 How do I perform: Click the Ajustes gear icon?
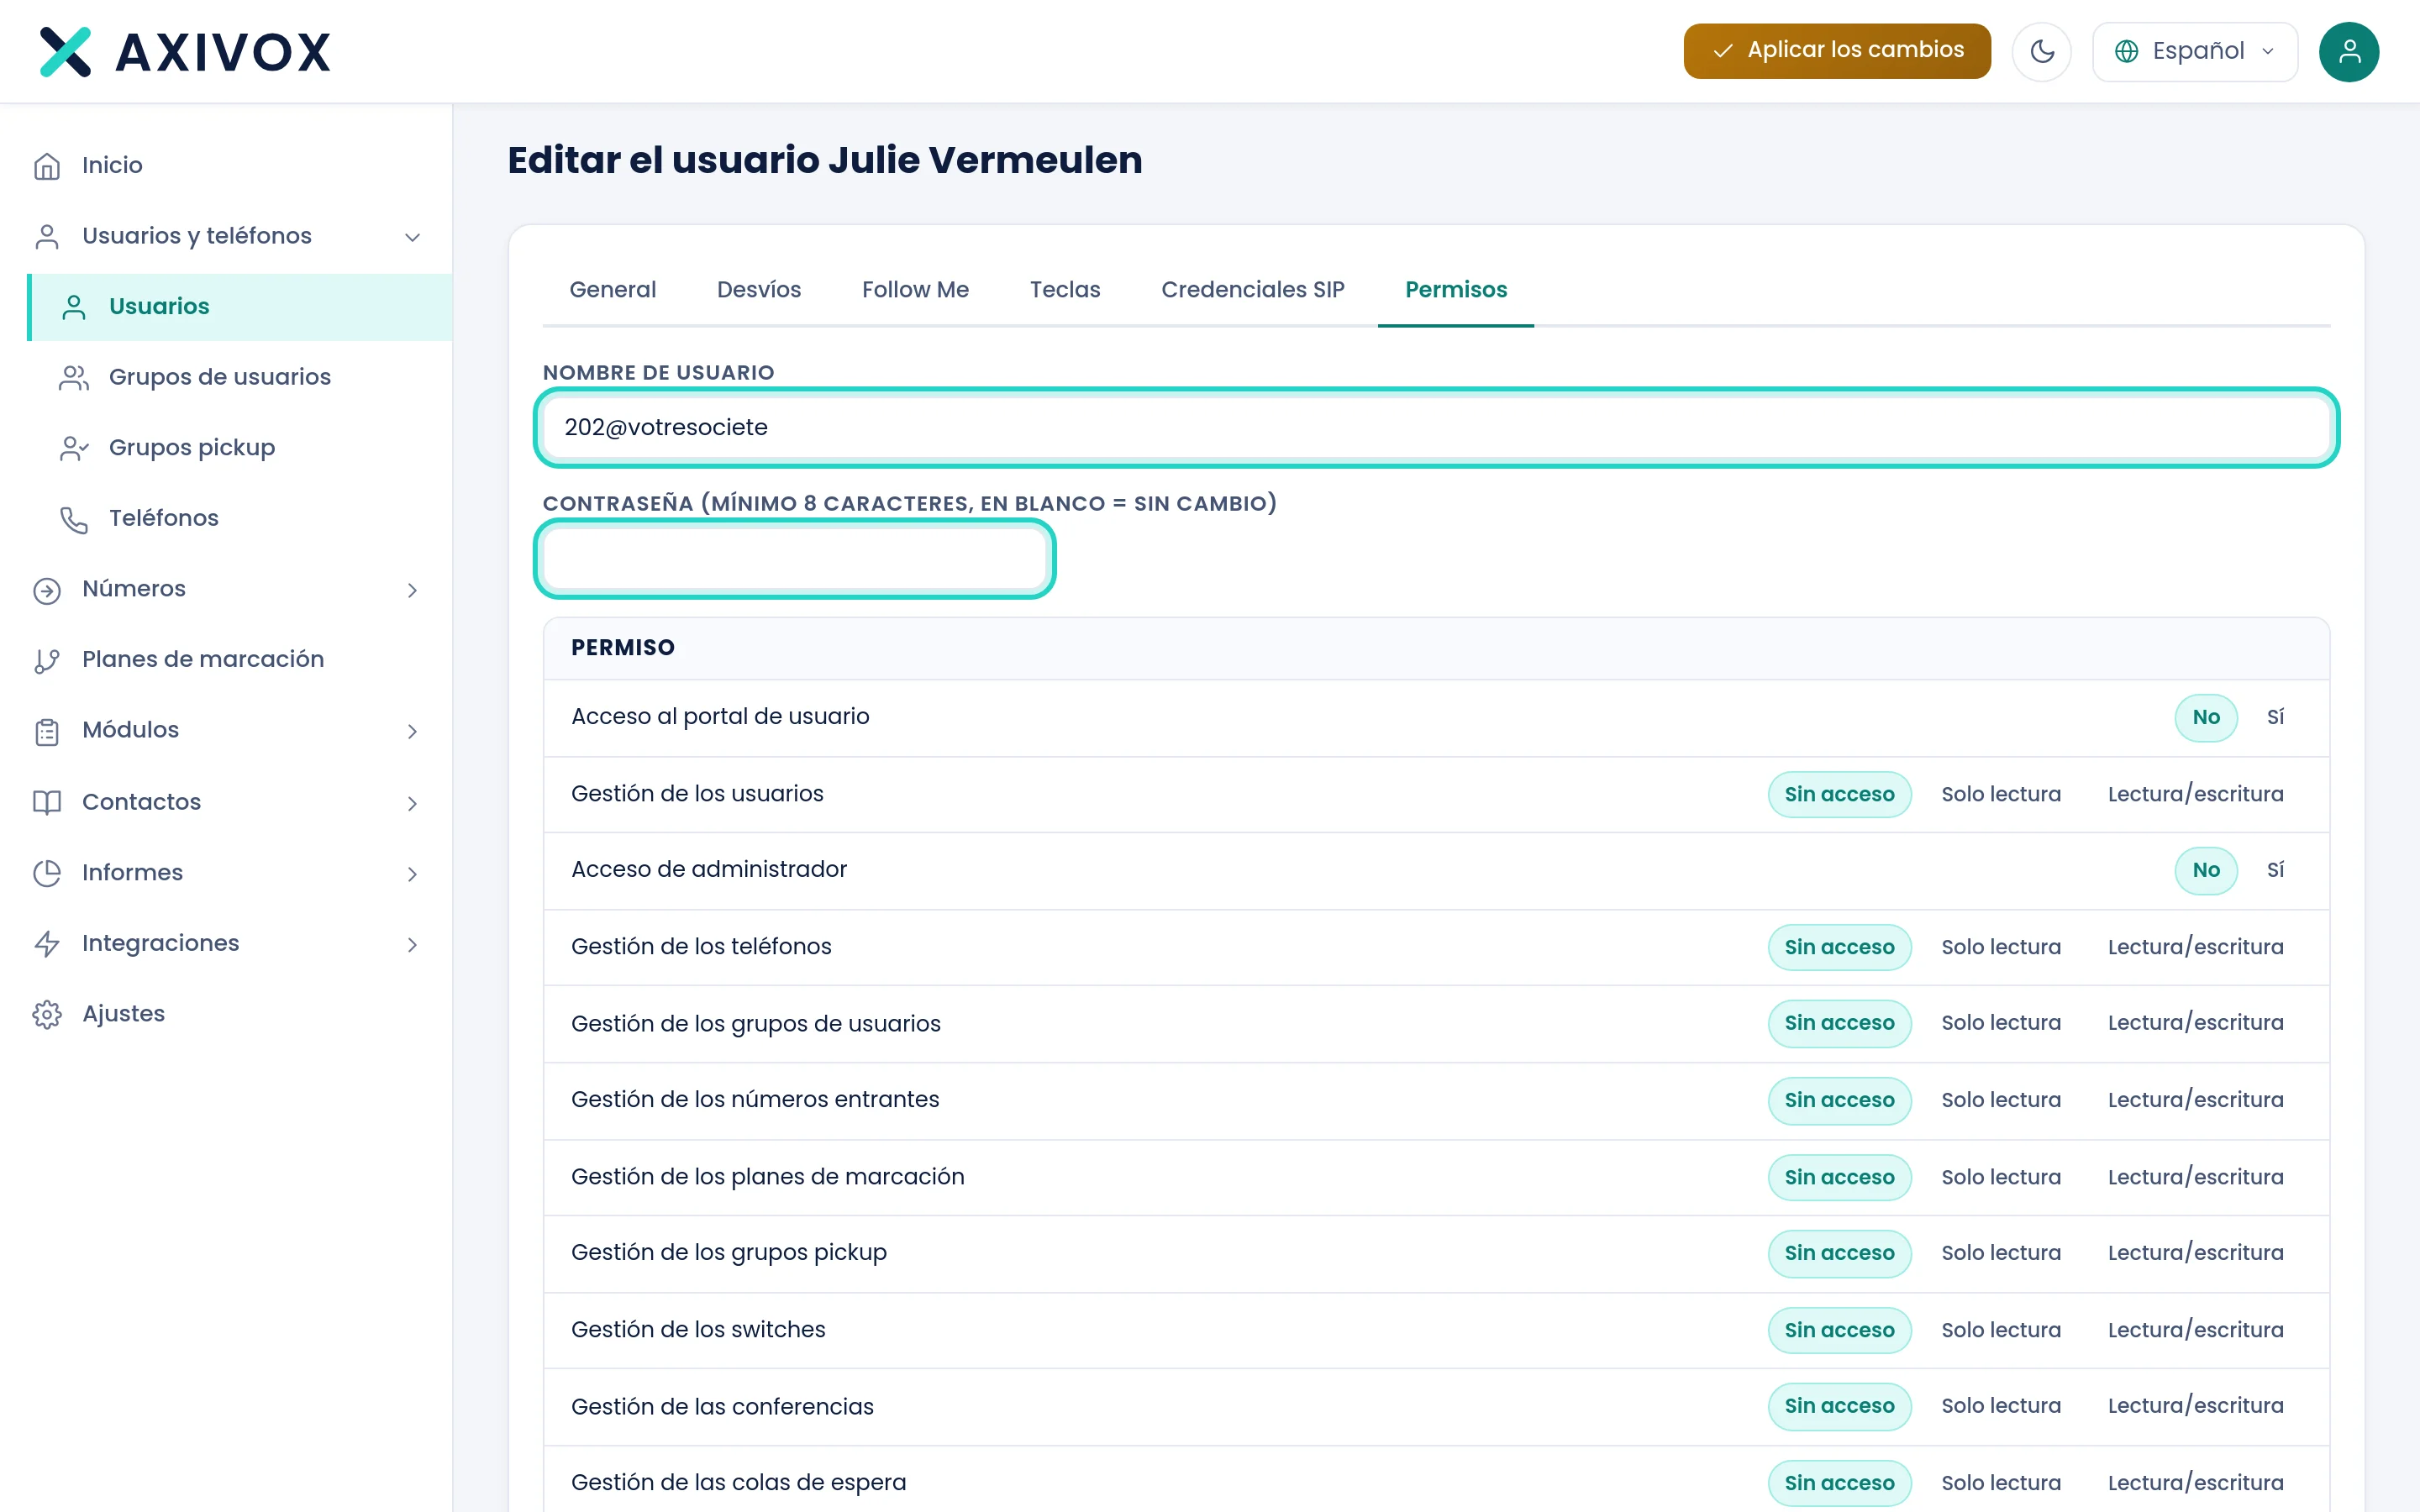(47, 1014)
